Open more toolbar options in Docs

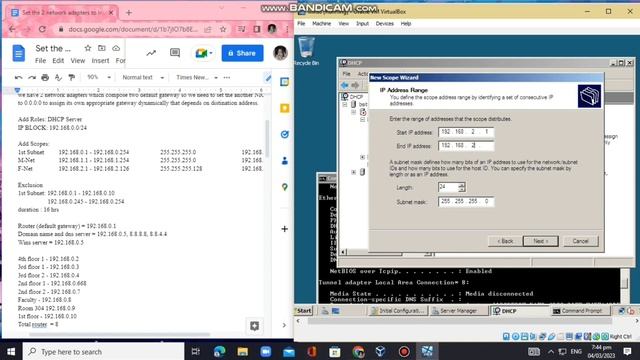tap(227, 77)
